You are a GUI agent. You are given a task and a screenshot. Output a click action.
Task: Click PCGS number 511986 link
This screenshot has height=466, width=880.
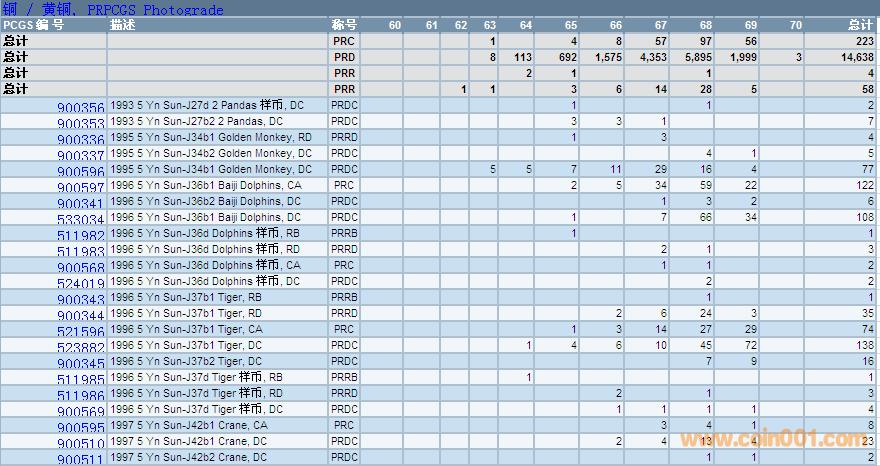click(x=81, y=396)
